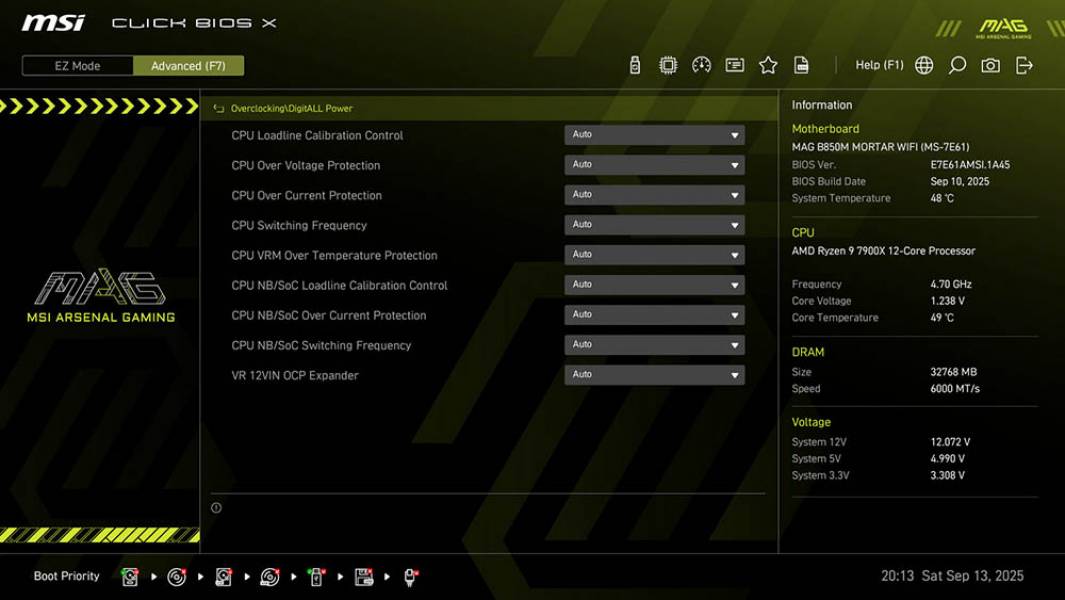The image size is (1065, 600).
Task: Click the memory notes icon in top toolbar
Action: (735, 63)
